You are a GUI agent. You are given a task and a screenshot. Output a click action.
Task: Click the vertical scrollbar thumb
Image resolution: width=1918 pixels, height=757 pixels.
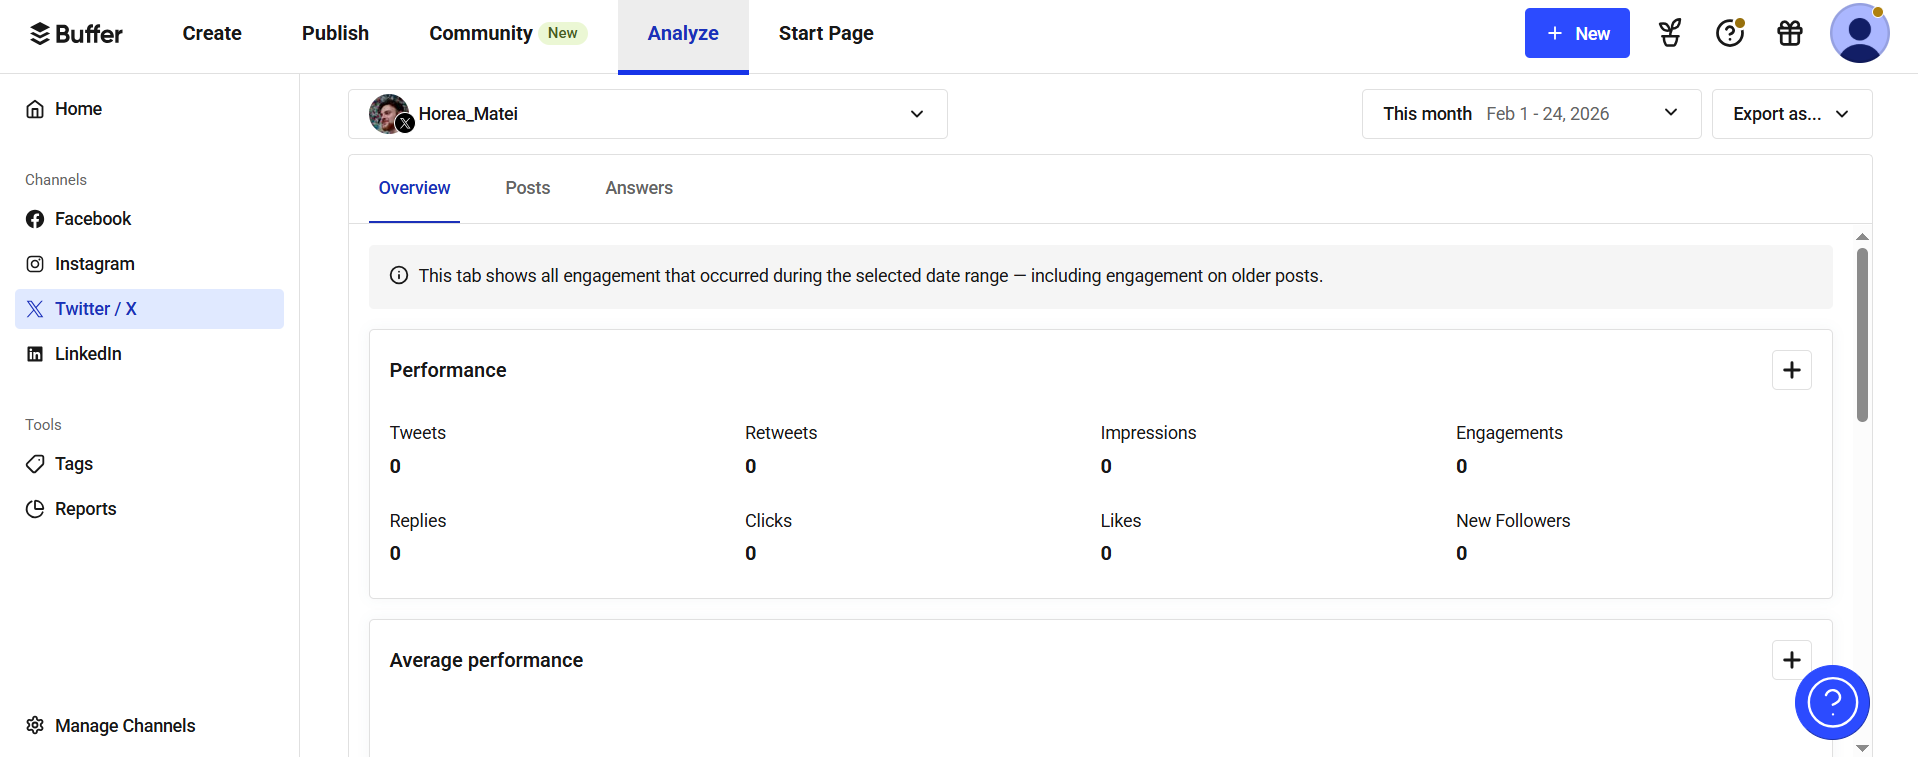click(x=1862, y=335)
